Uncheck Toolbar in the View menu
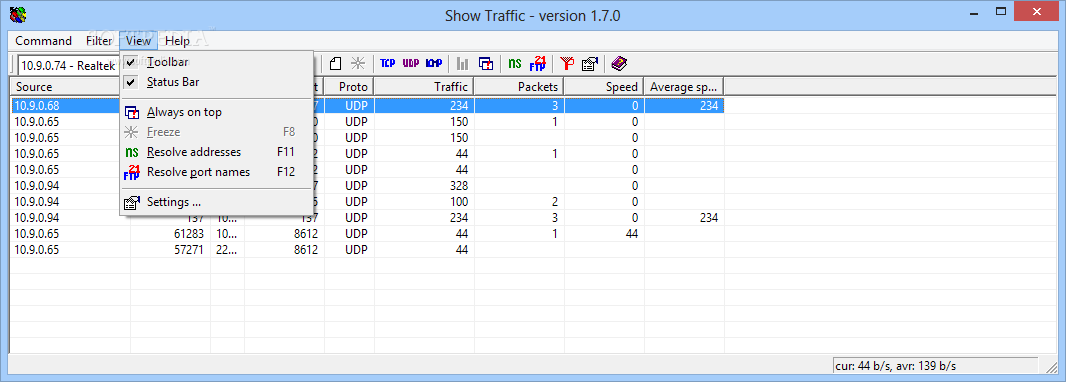 (216, 62)
